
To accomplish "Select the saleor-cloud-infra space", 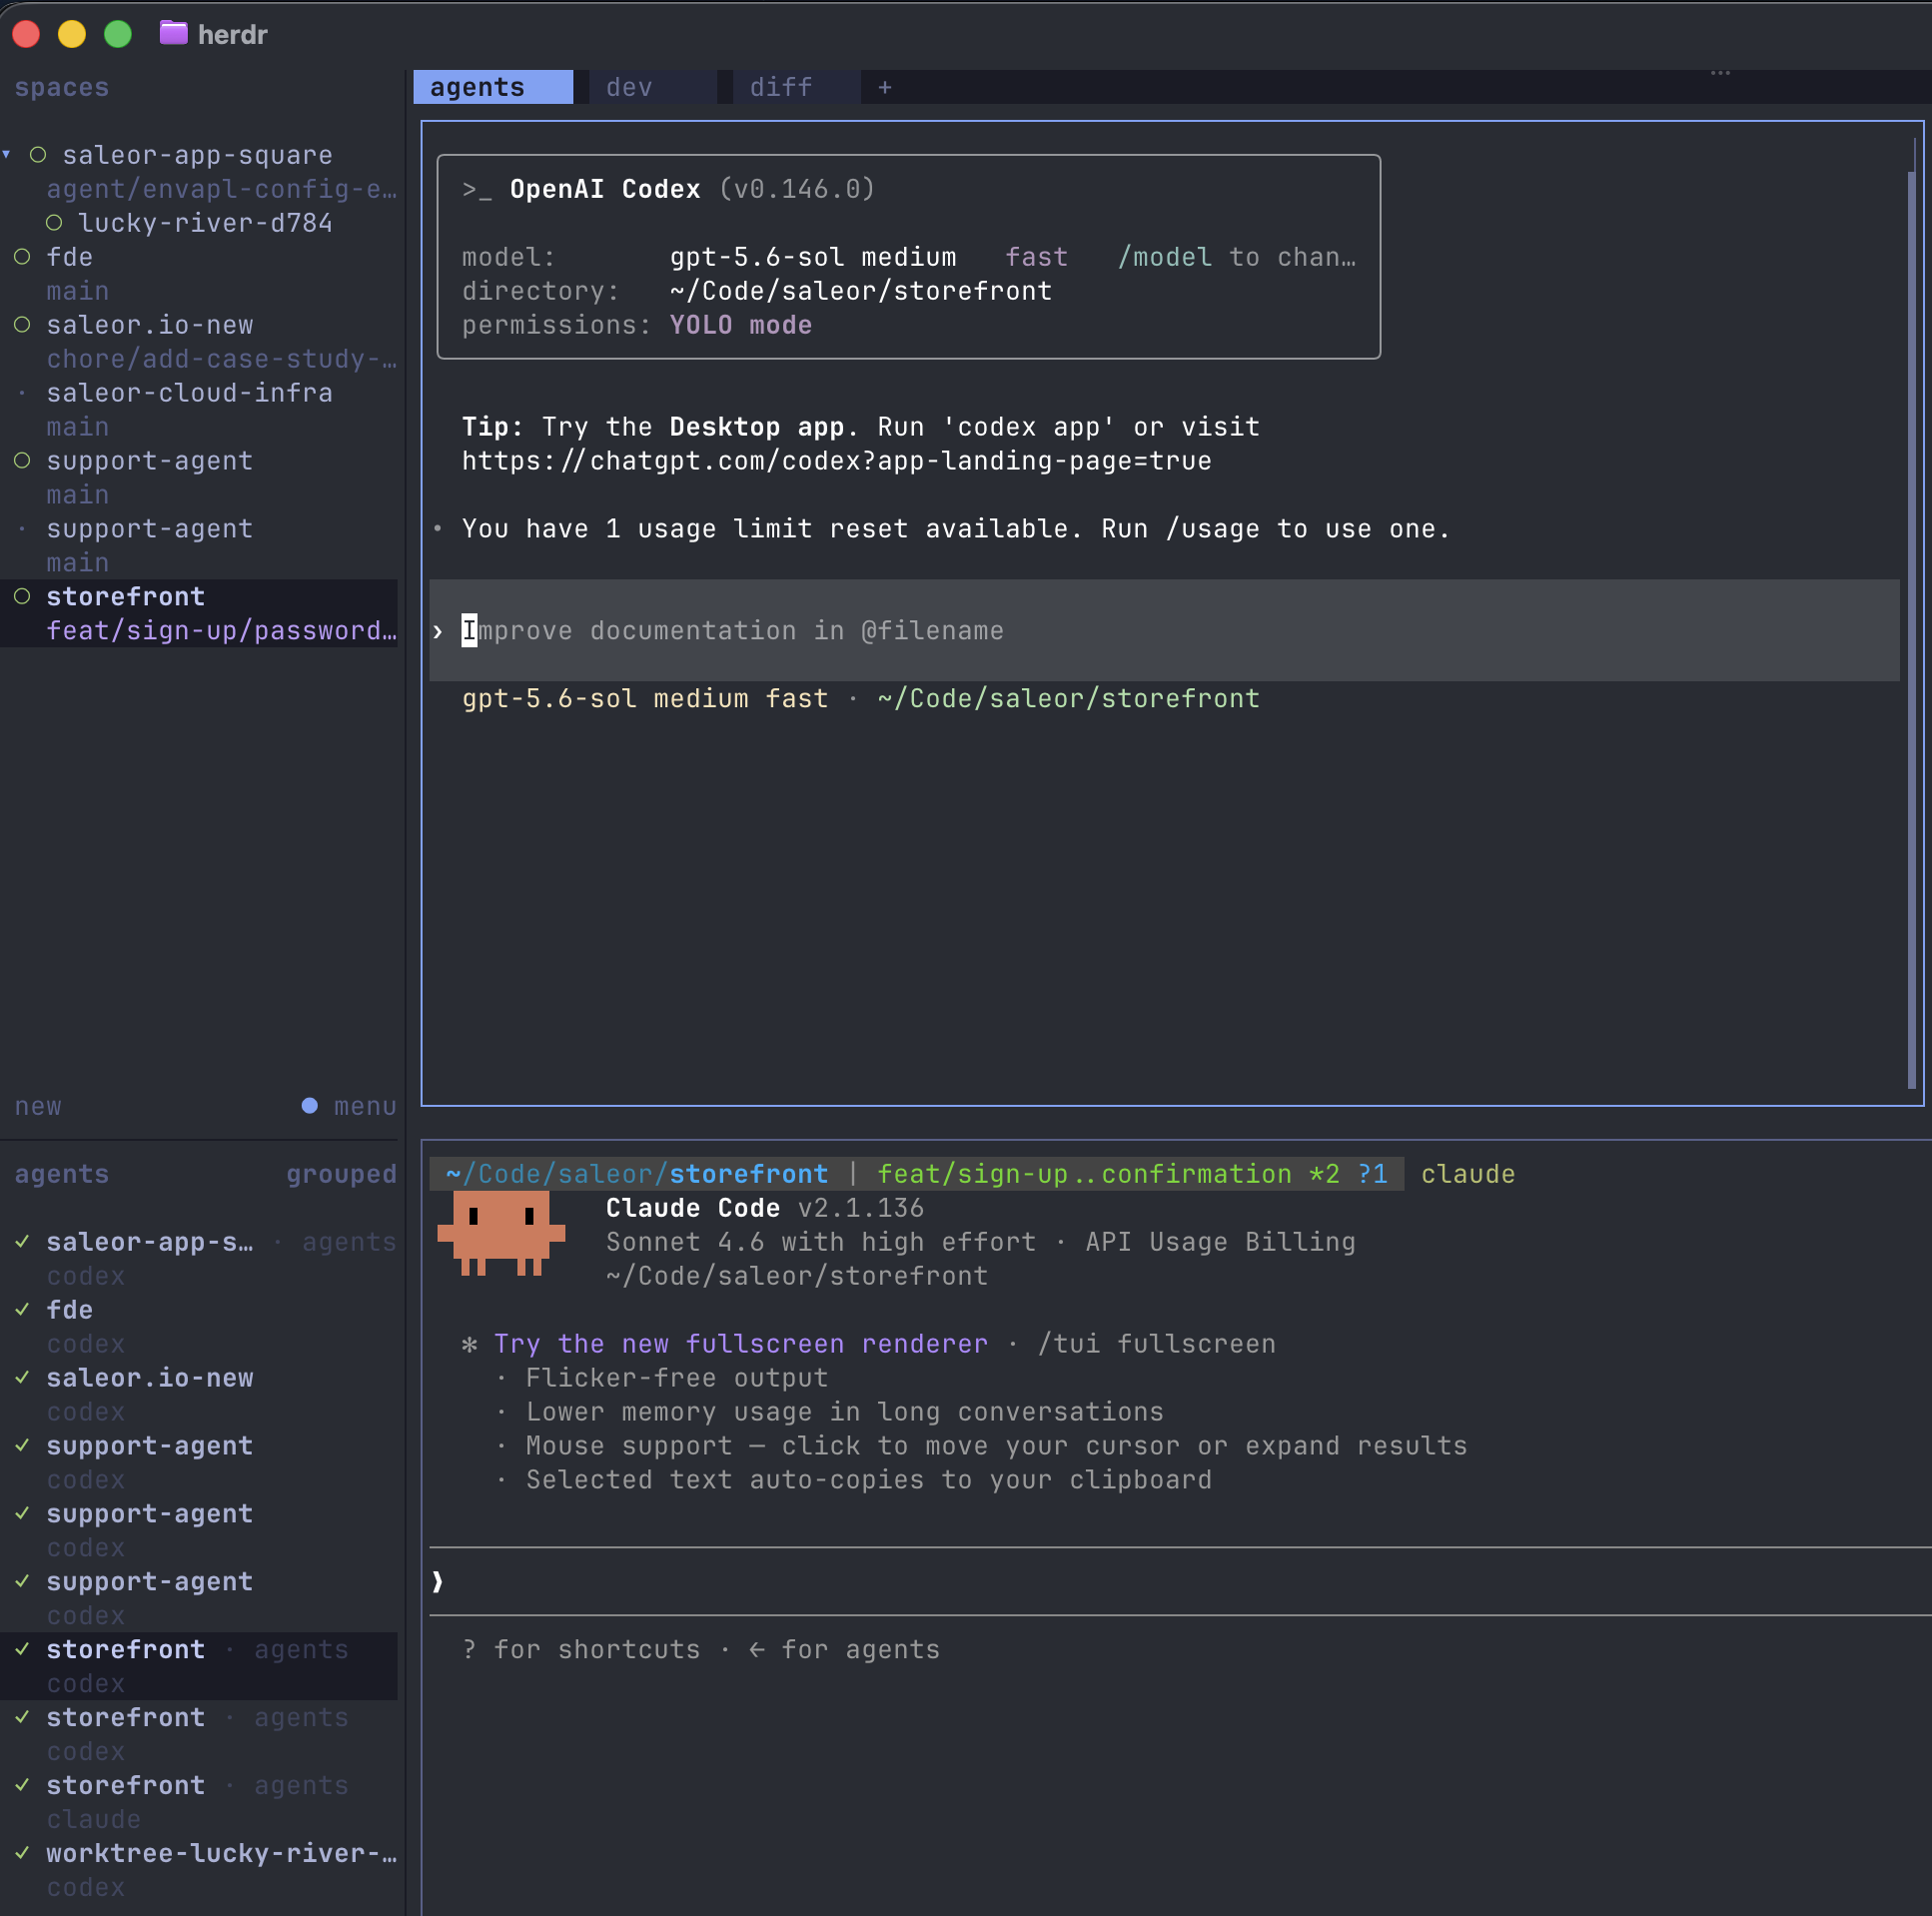I will 189,393.
